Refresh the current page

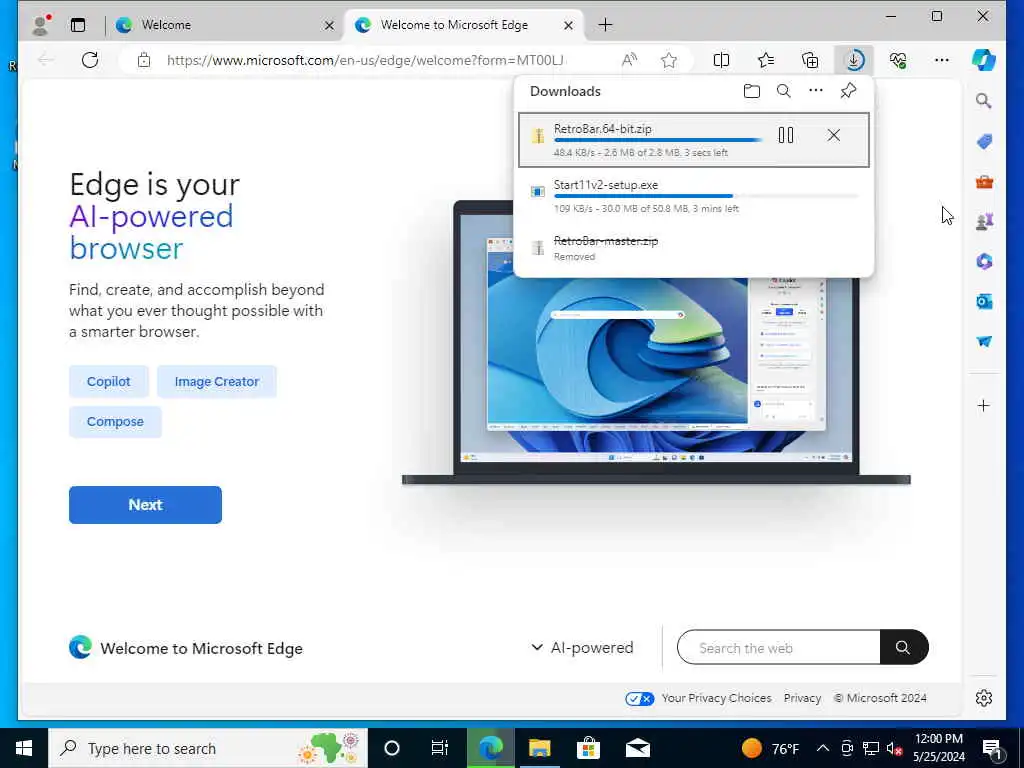tap(90, 60)
